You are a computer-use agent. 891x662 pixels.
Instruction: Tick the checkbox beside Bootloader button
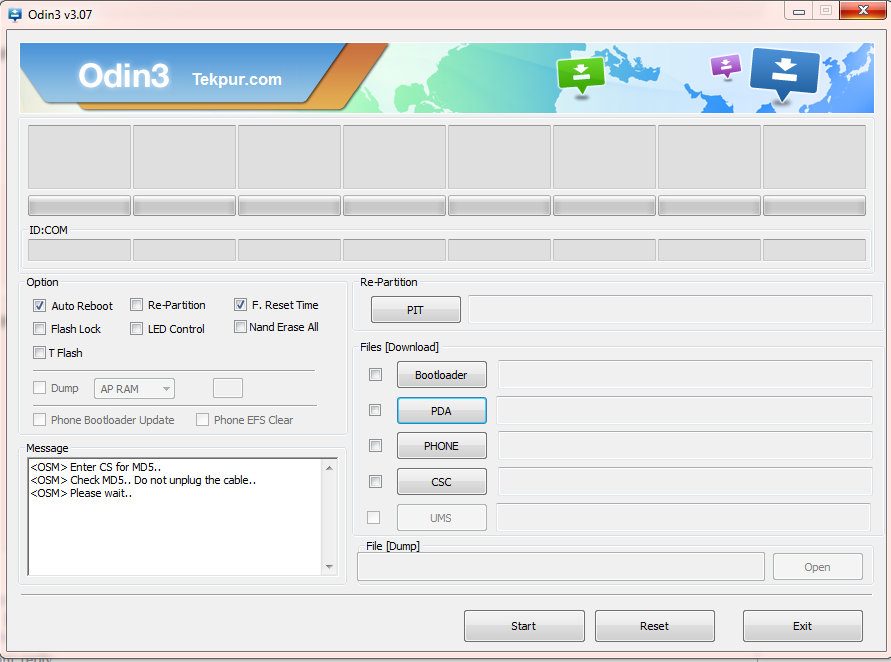(376, 374)
